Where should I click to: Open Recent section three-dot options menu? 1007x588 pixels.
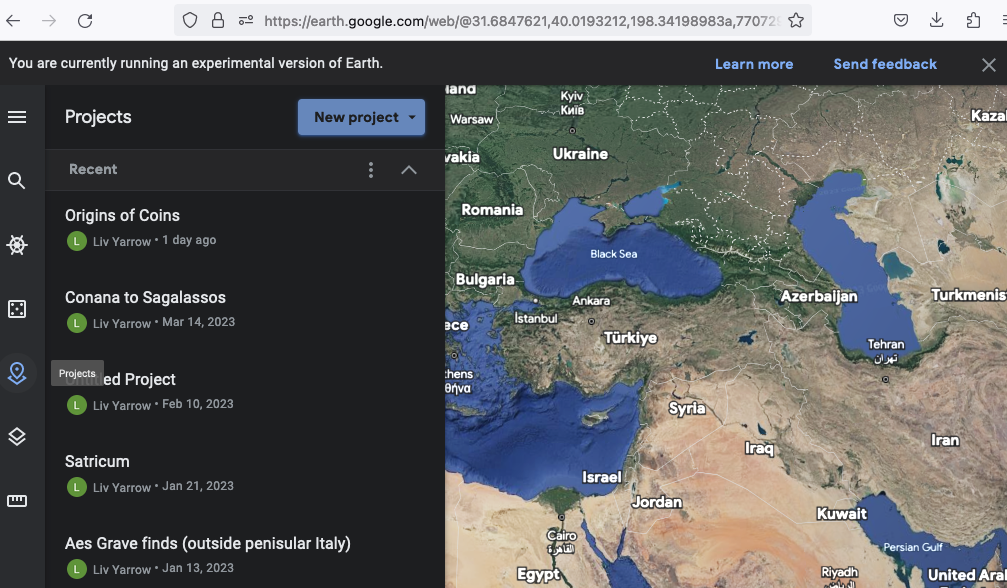[x=371, y=170]
